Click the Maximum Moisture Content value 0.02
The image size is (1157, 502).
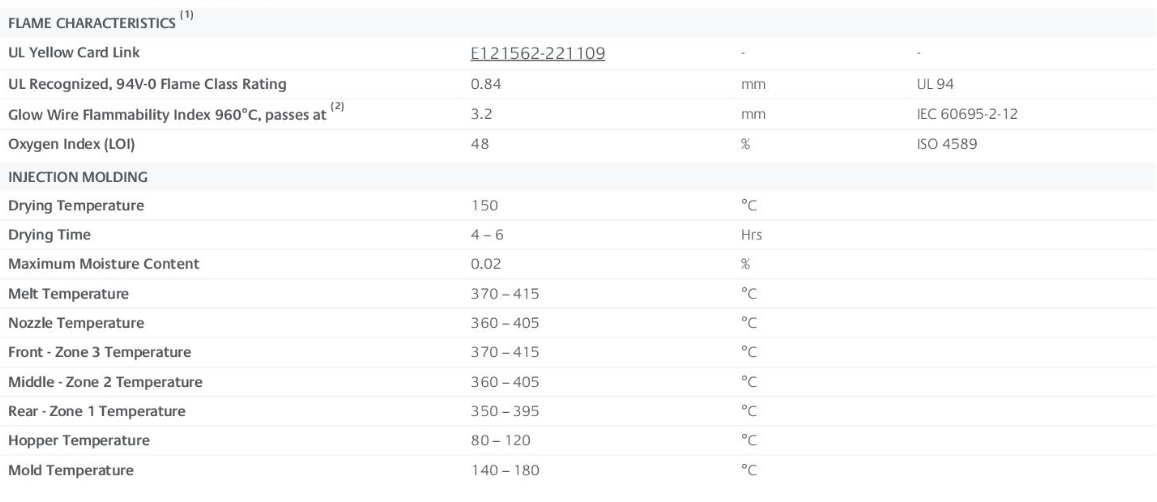pyautogui.click(x=485, y=264)
